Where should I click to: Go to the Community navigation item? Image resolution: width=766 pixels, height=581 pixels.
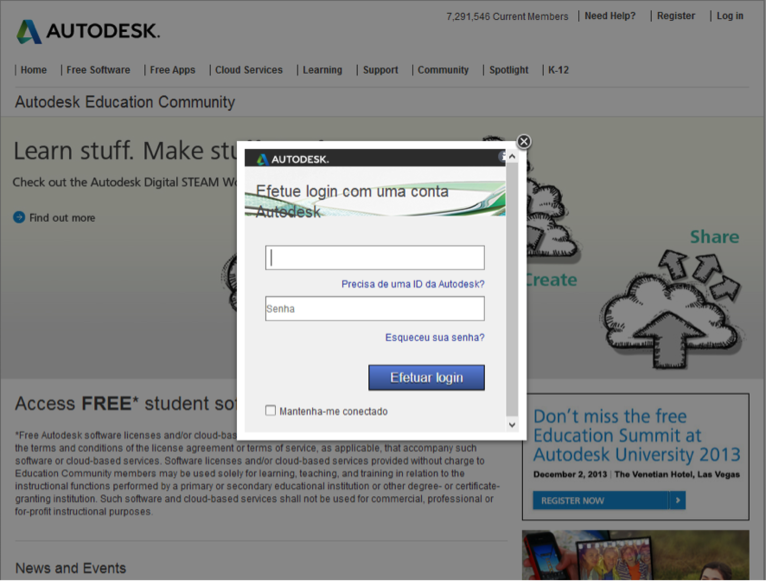click(443, 70)
